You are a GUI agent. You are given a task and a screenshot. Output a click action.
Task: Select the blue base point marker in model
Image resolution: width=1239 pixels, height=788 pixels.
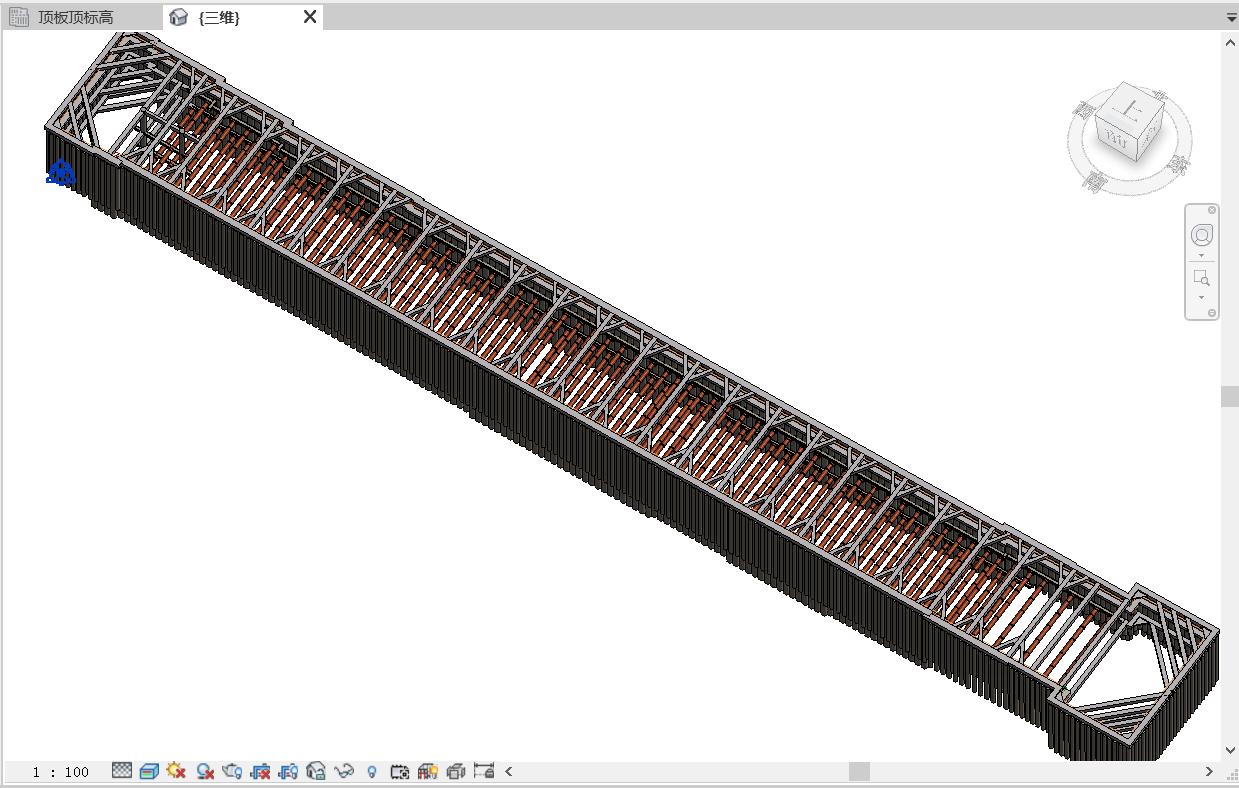click(x=60, y=173)
